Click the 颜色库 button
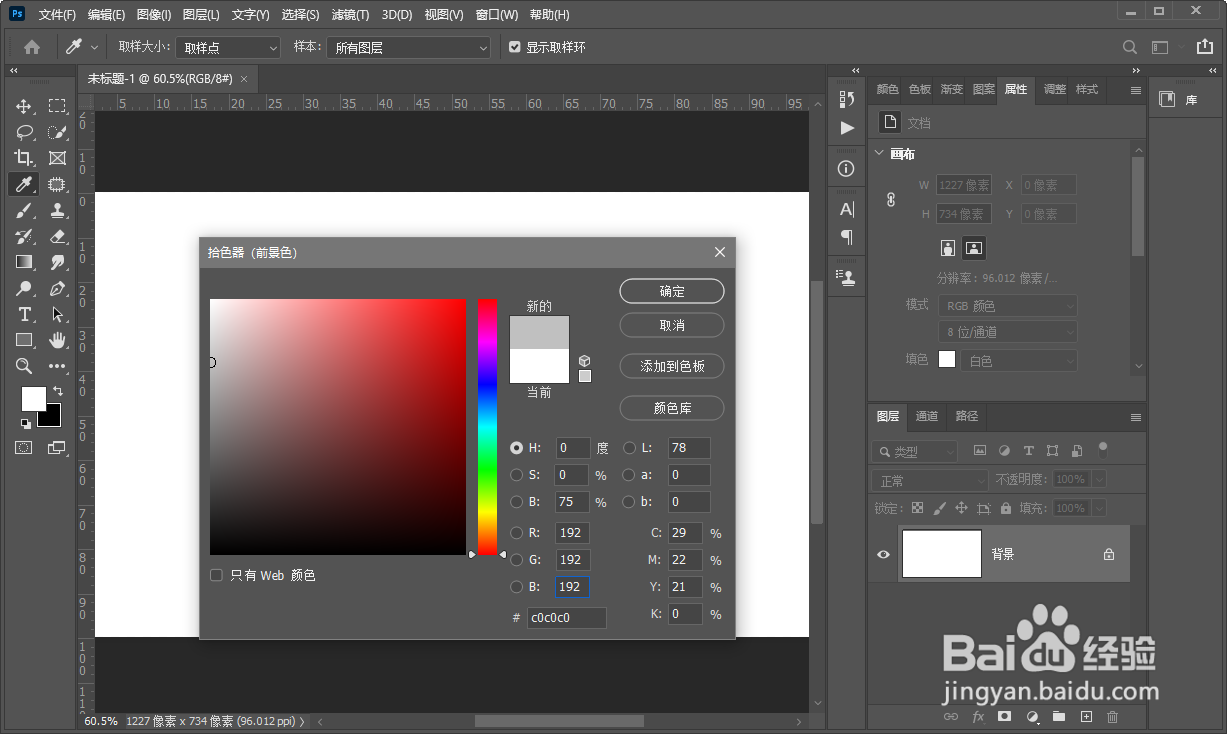Viewport: 1227px width, 734px height. click(672, 408)
